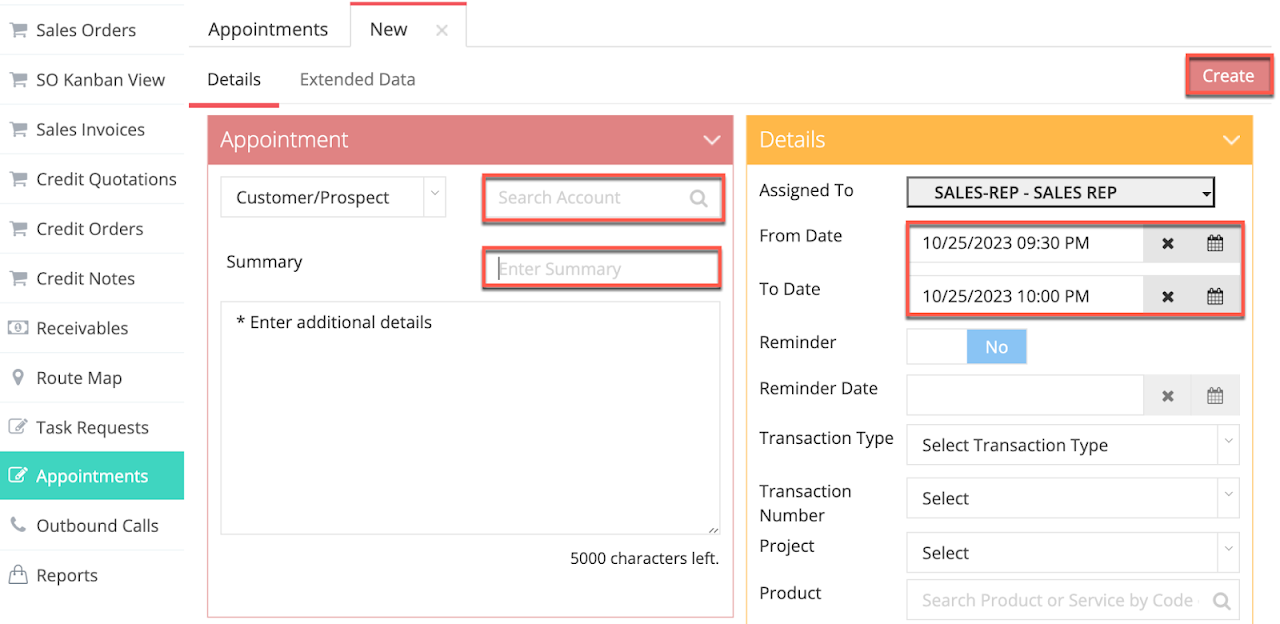Open calendar picker for From Date

1215,243
